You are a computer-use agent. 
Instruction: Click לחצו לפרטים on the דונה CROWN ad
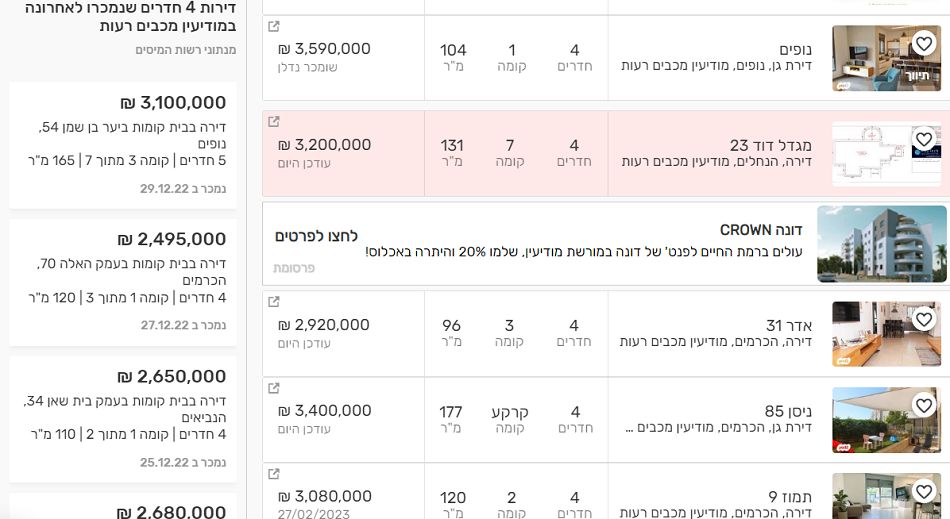(316, 236)
